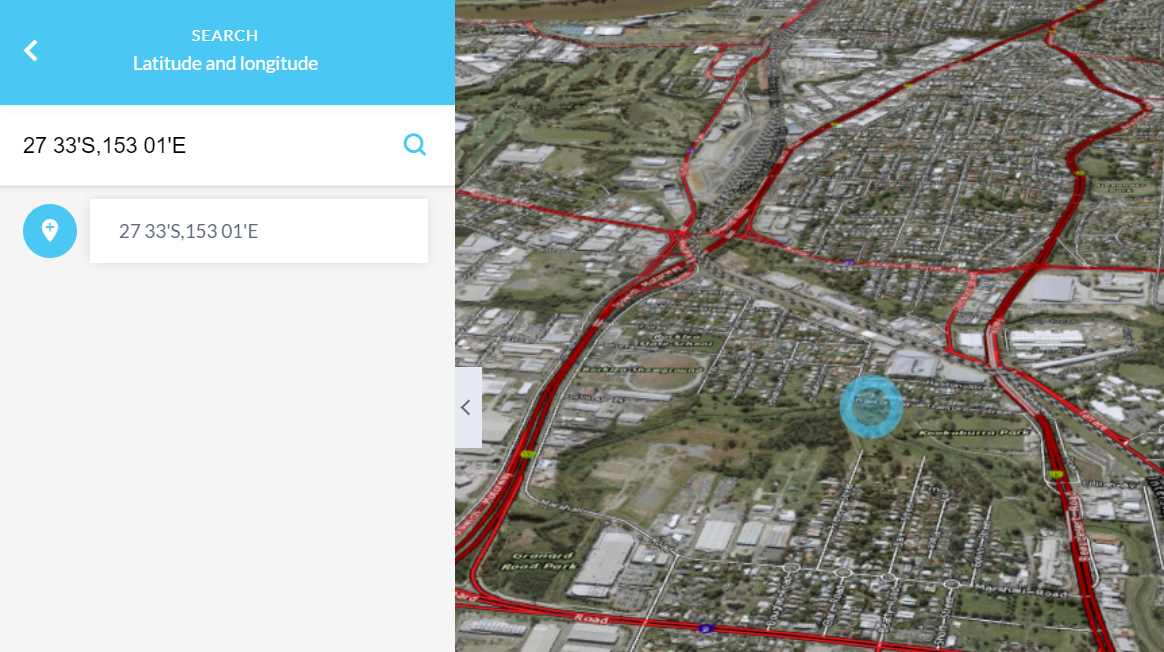Collapse the search side panel
This screenshot has width=1164, height=652.
tap(467, 407)
